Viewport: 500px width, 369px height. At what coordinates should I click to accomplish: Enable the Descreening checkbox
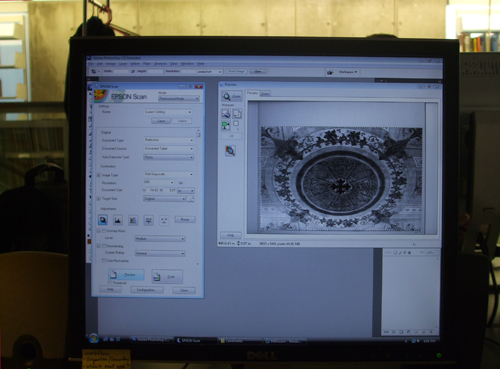point(104,246)
